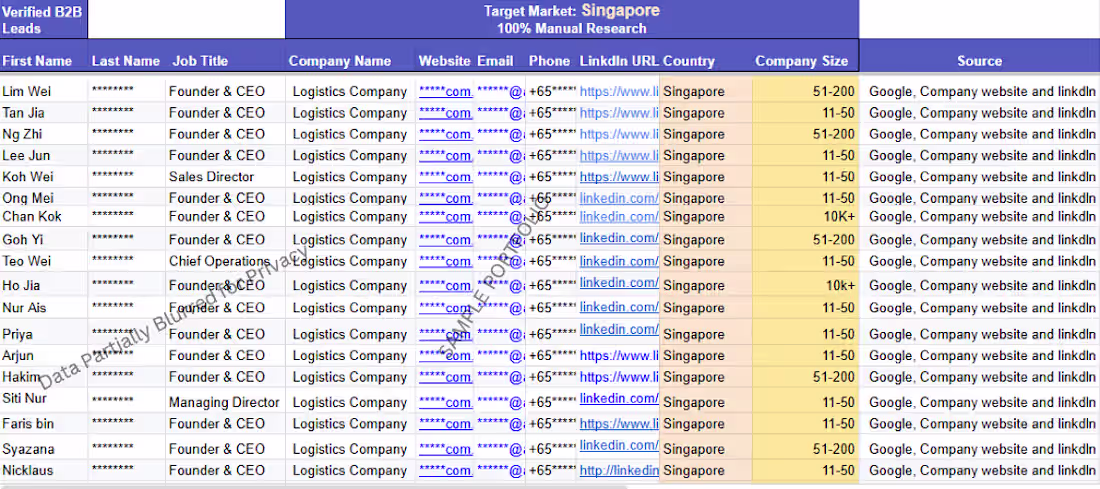Select the Verified B2B Leads title cell
This screenshot has width=1100, height=489.
coord(43,19)
